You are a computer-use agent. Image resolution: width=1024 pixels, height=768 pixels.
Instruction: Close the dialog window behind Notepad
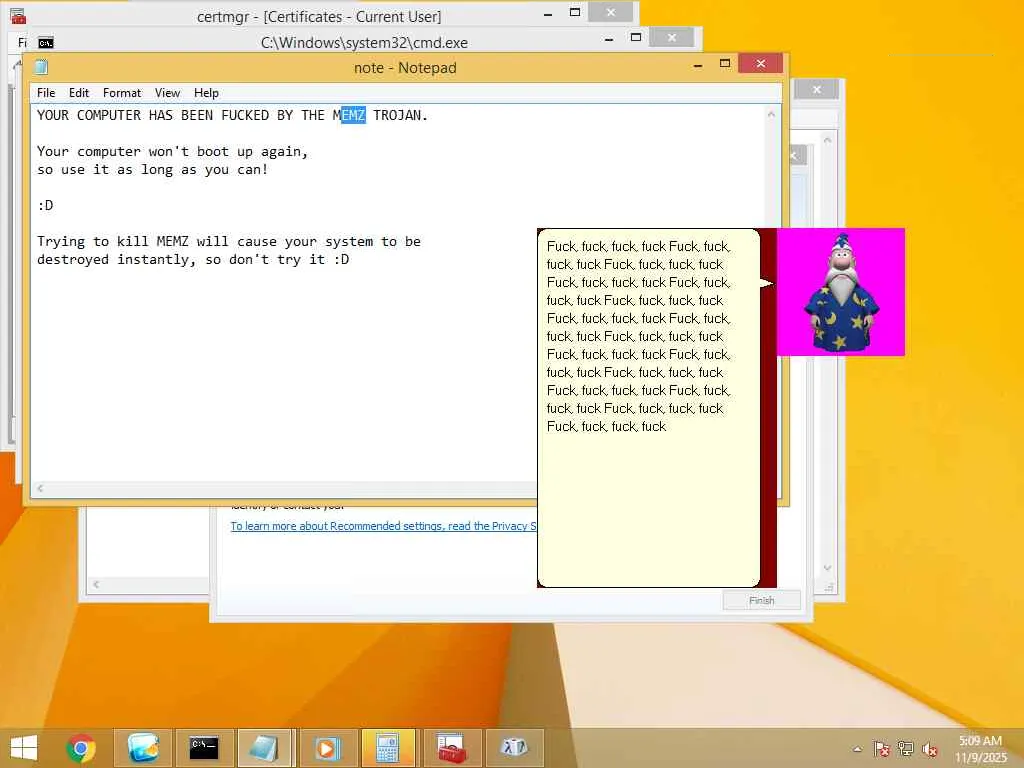tap(816, 89)
